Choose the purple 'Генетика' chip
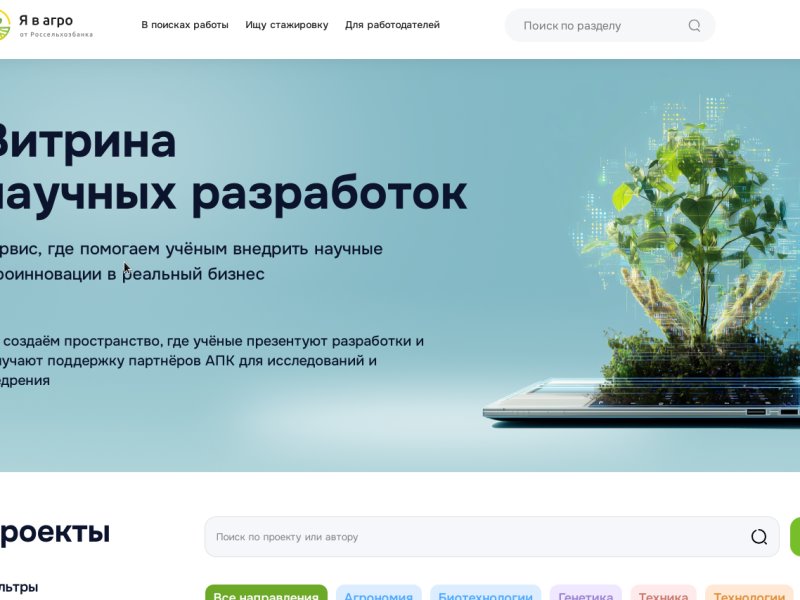This screenshot has width=800, height=600. tap(586, 593)
